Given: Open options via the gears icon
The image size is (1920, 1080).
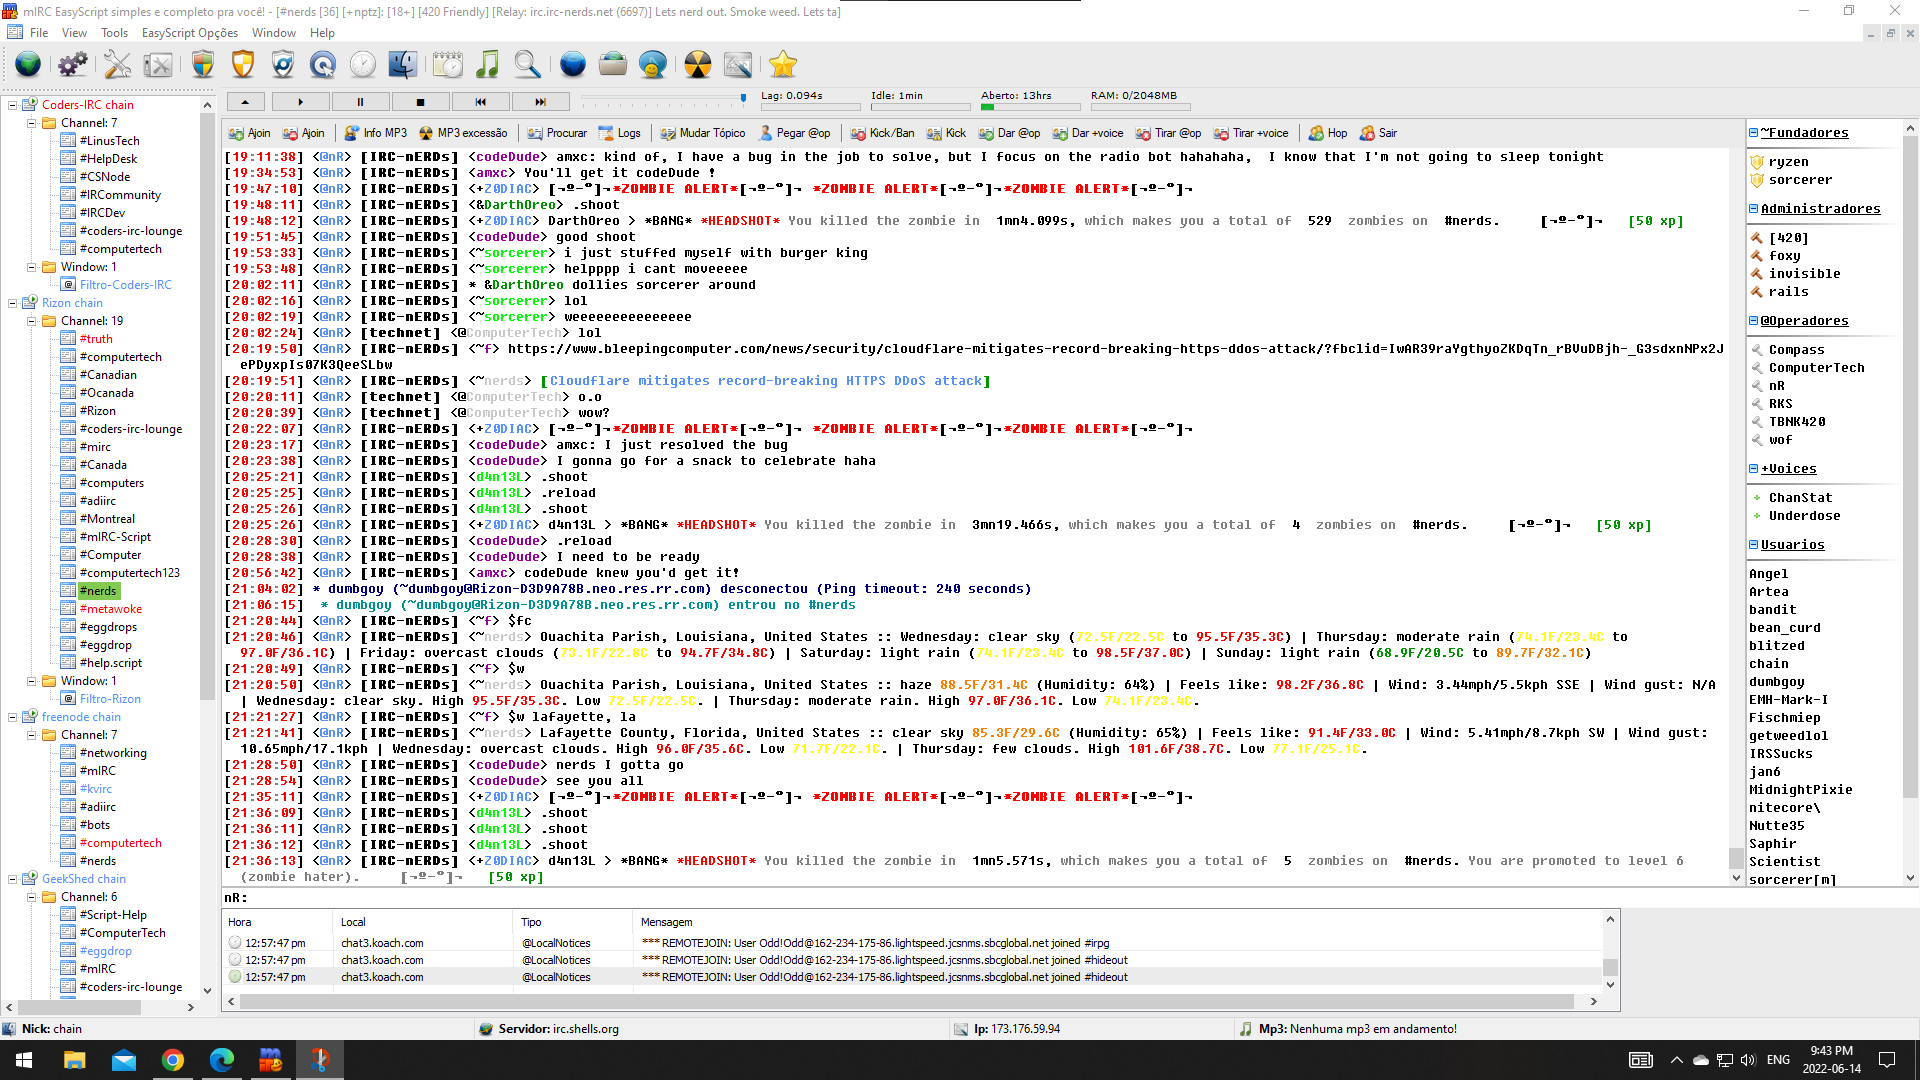Looking at the screenshot, I should click(72, 65).
